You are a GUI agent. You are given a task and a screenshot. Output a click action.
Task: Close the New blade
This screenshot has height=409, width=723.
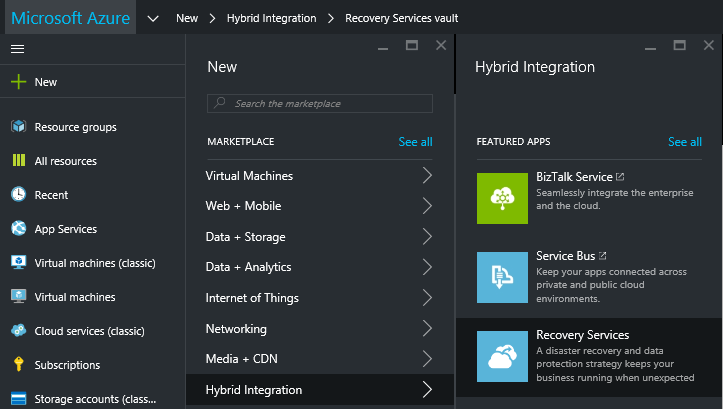(441, 45)
